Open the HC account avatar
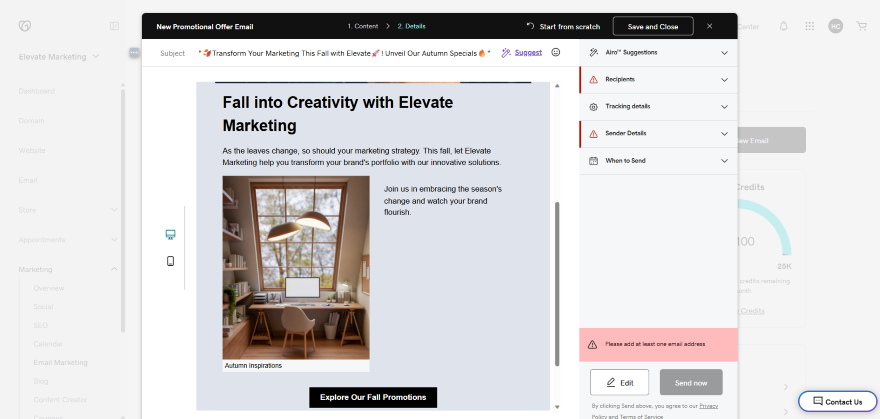The image size is (880, 419). 835,26
